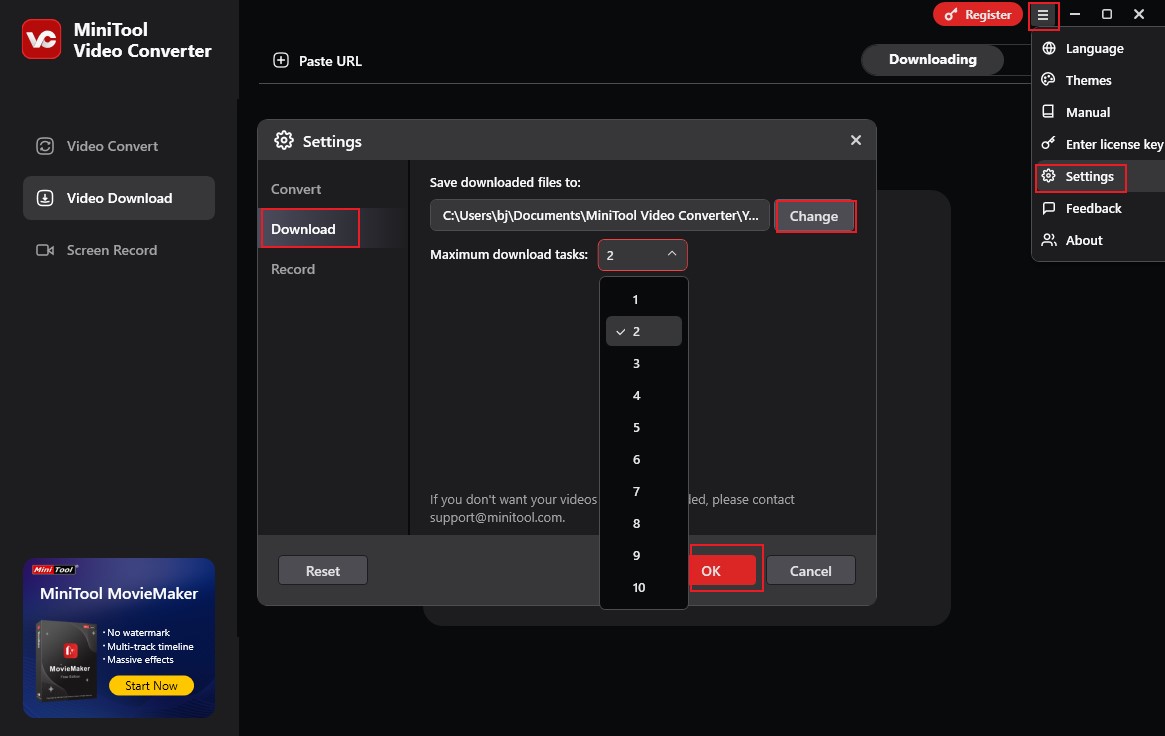Screen dimensions: 1165x736
Task: Click the MiniTool Video Converter logo
Action: [x=42, y=39]
